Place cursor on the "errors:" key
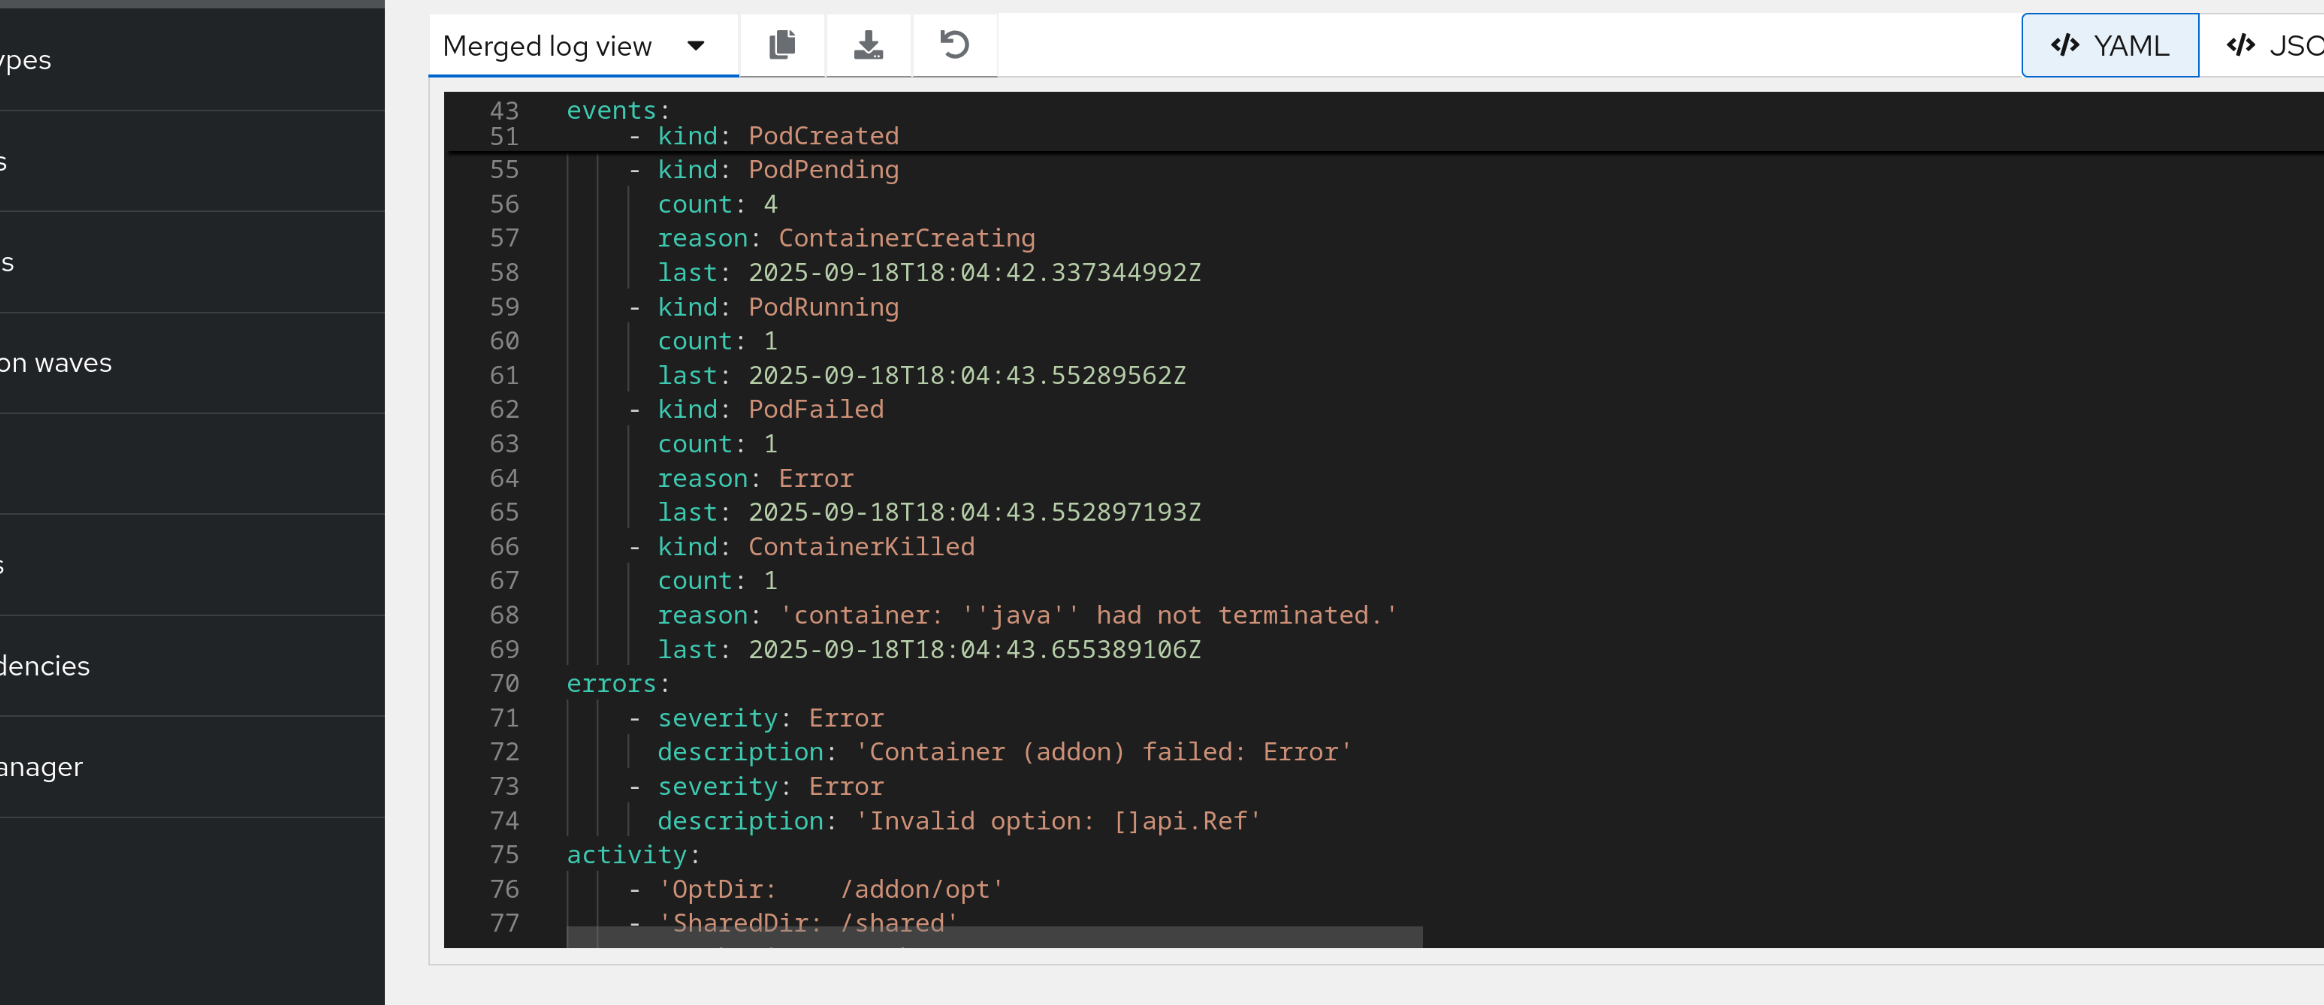 pos(611,684)
